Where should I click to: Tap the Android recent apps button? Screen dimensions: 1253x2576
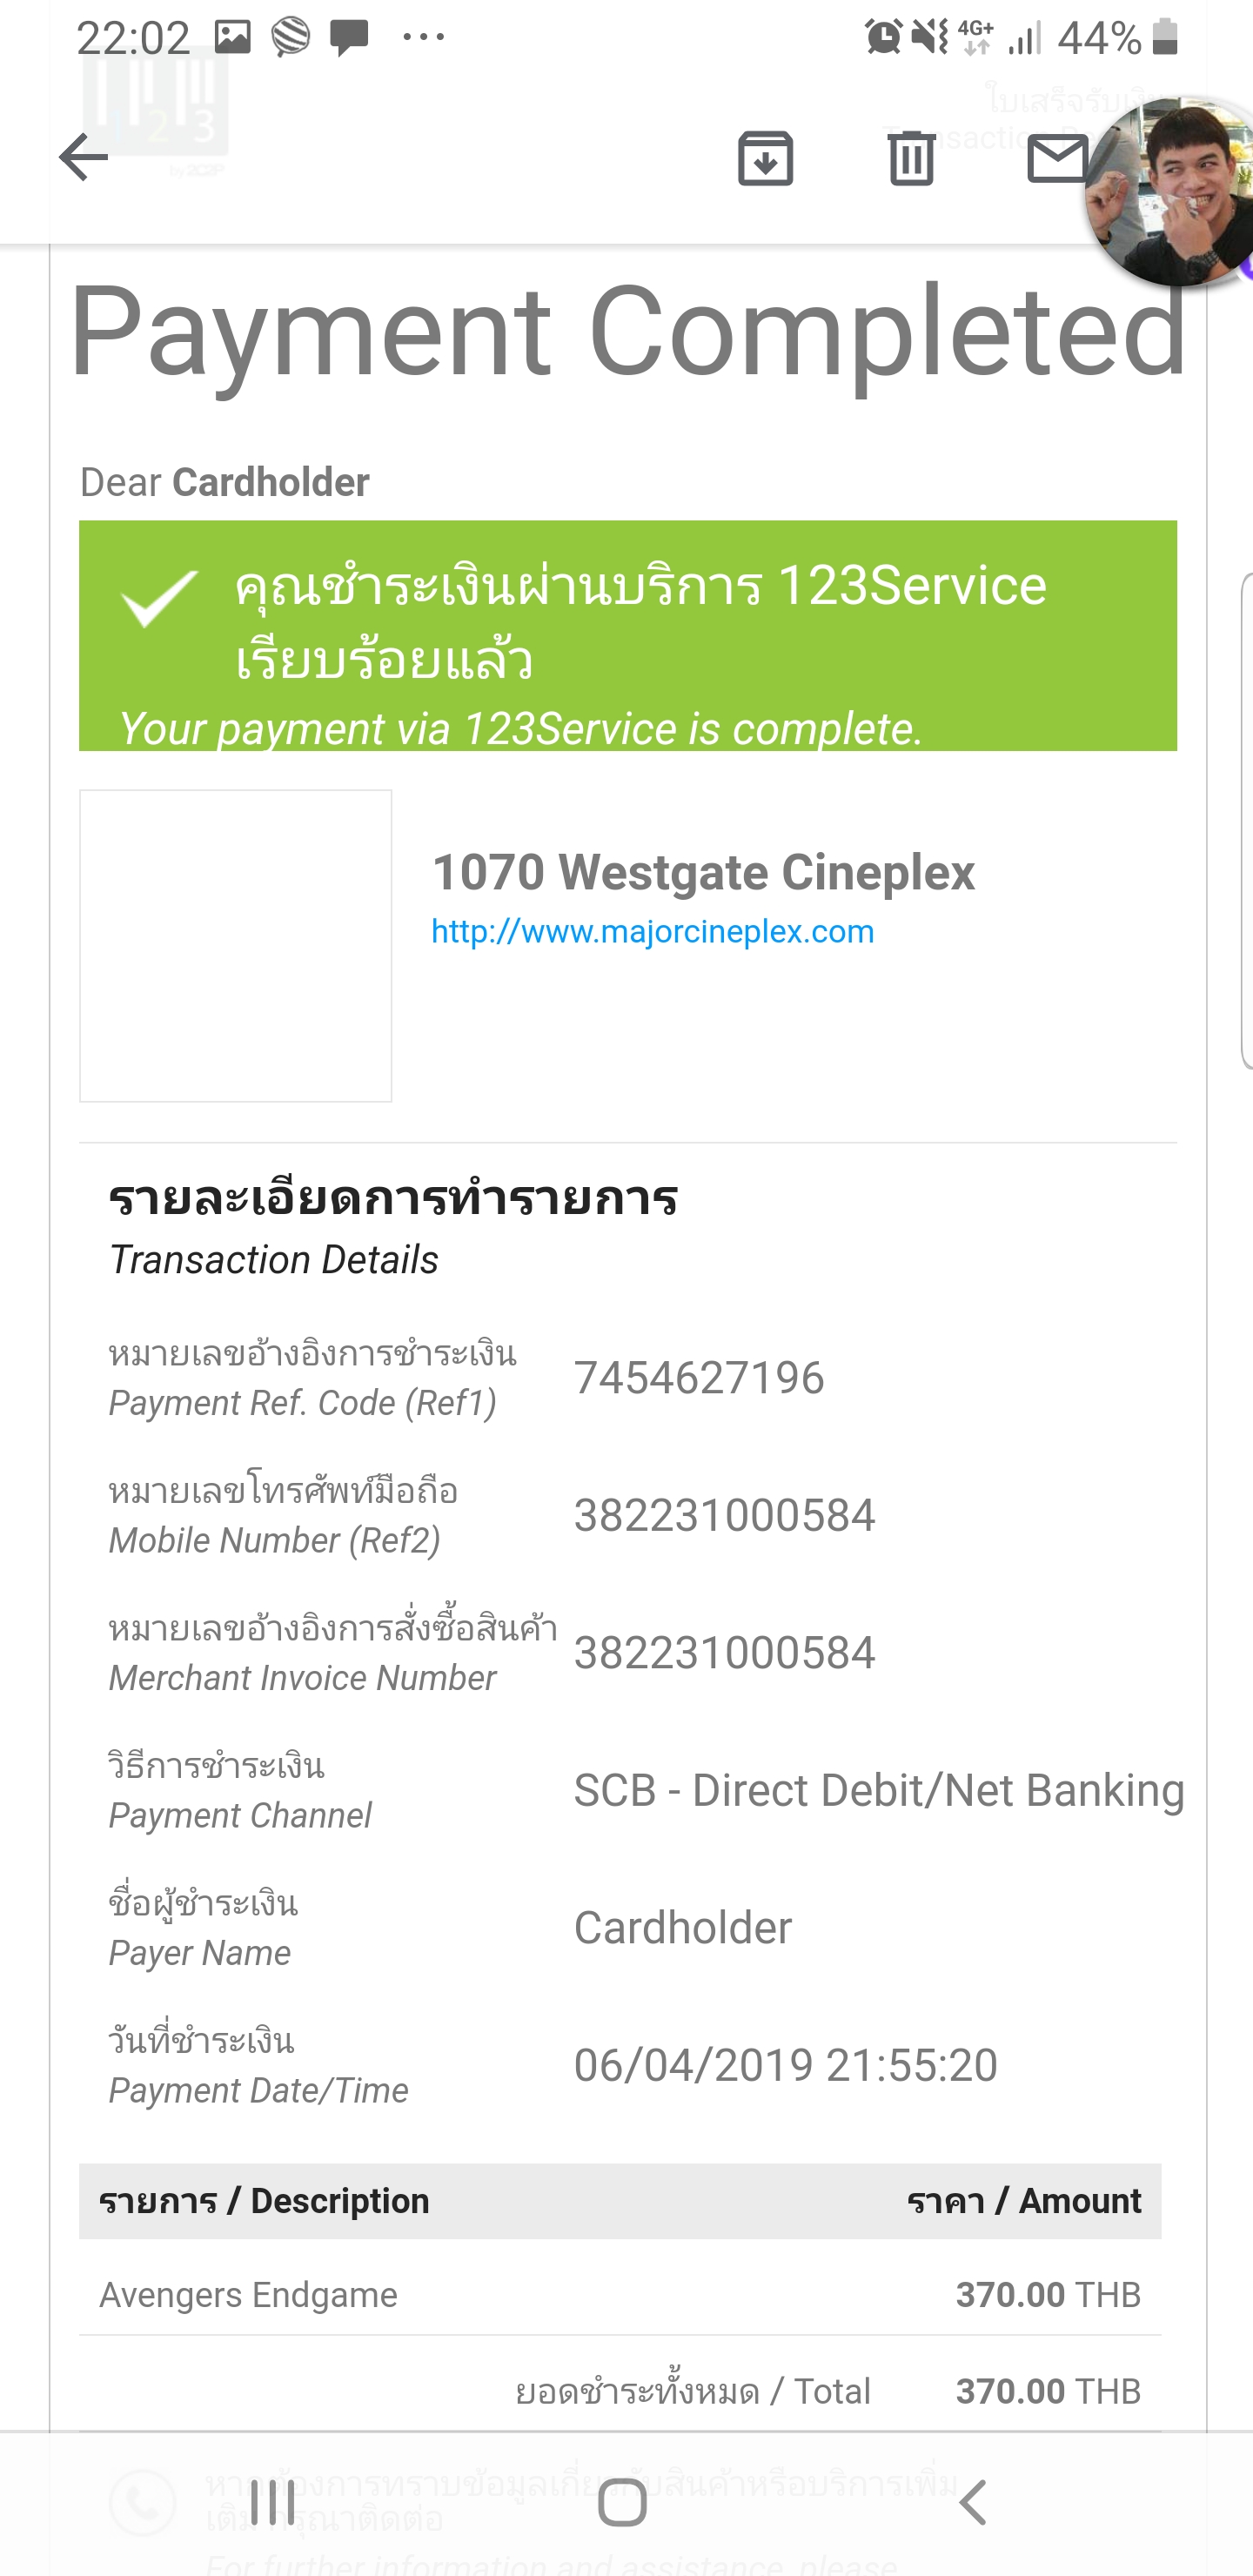pos(272,2503)
